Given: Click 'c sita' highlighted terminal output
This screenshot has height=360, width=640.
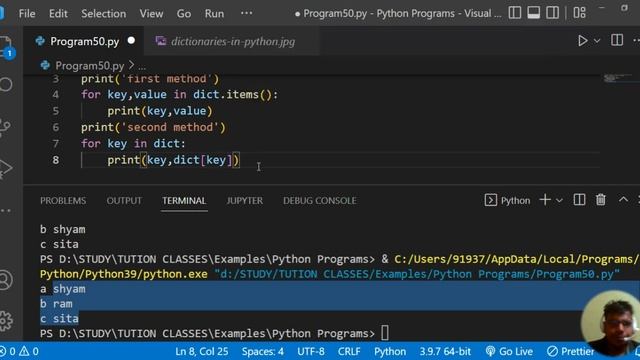Looking at the screenshot, I should click(x=59, y=318).
